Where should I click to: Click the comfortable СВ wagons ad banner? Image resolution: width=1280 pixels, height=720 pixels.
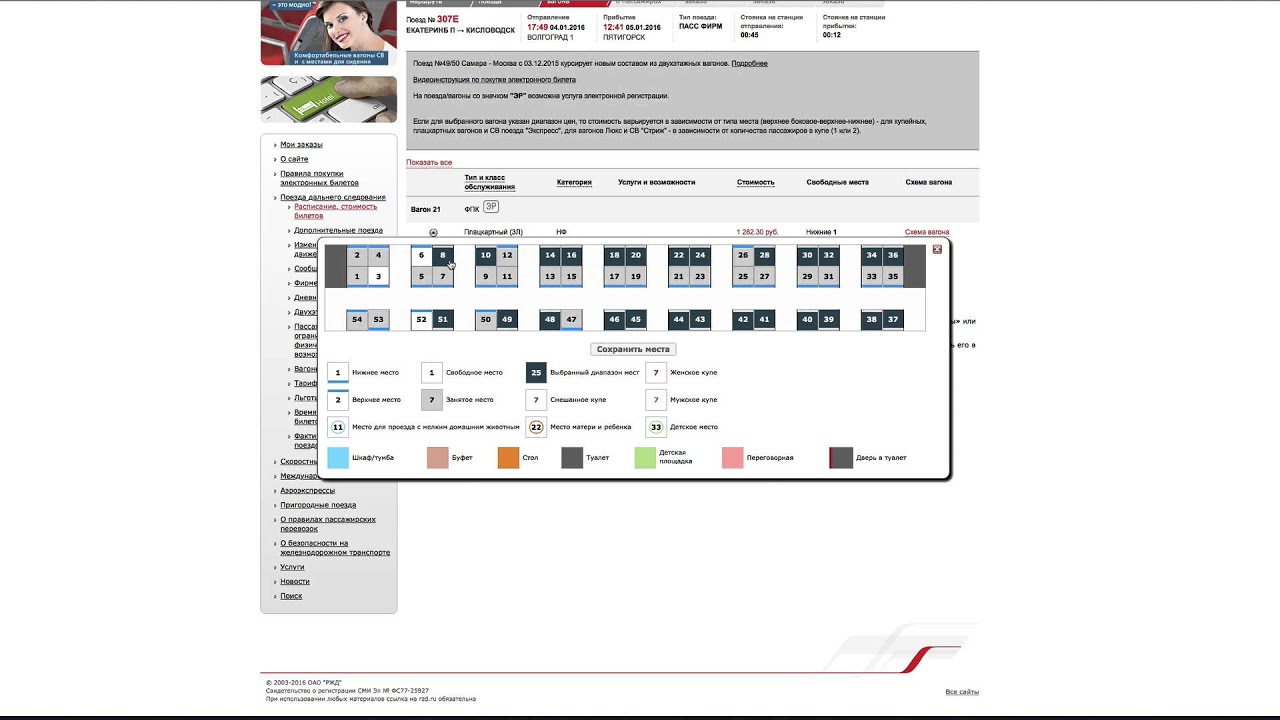(x=329, y=32)
